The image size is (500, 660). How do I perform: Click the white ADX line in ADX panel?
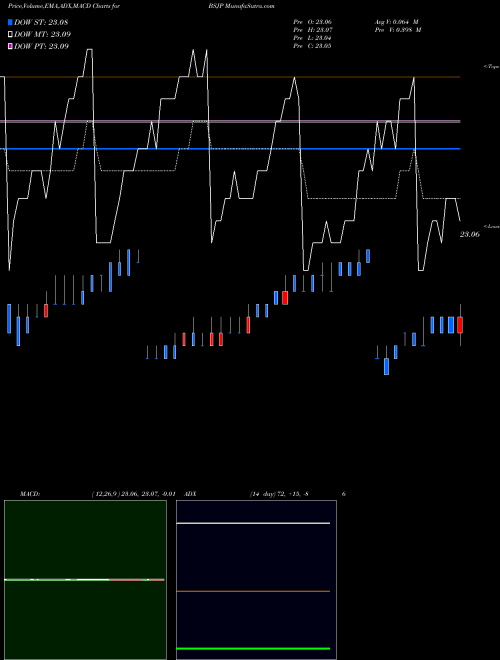coord(253,523)
